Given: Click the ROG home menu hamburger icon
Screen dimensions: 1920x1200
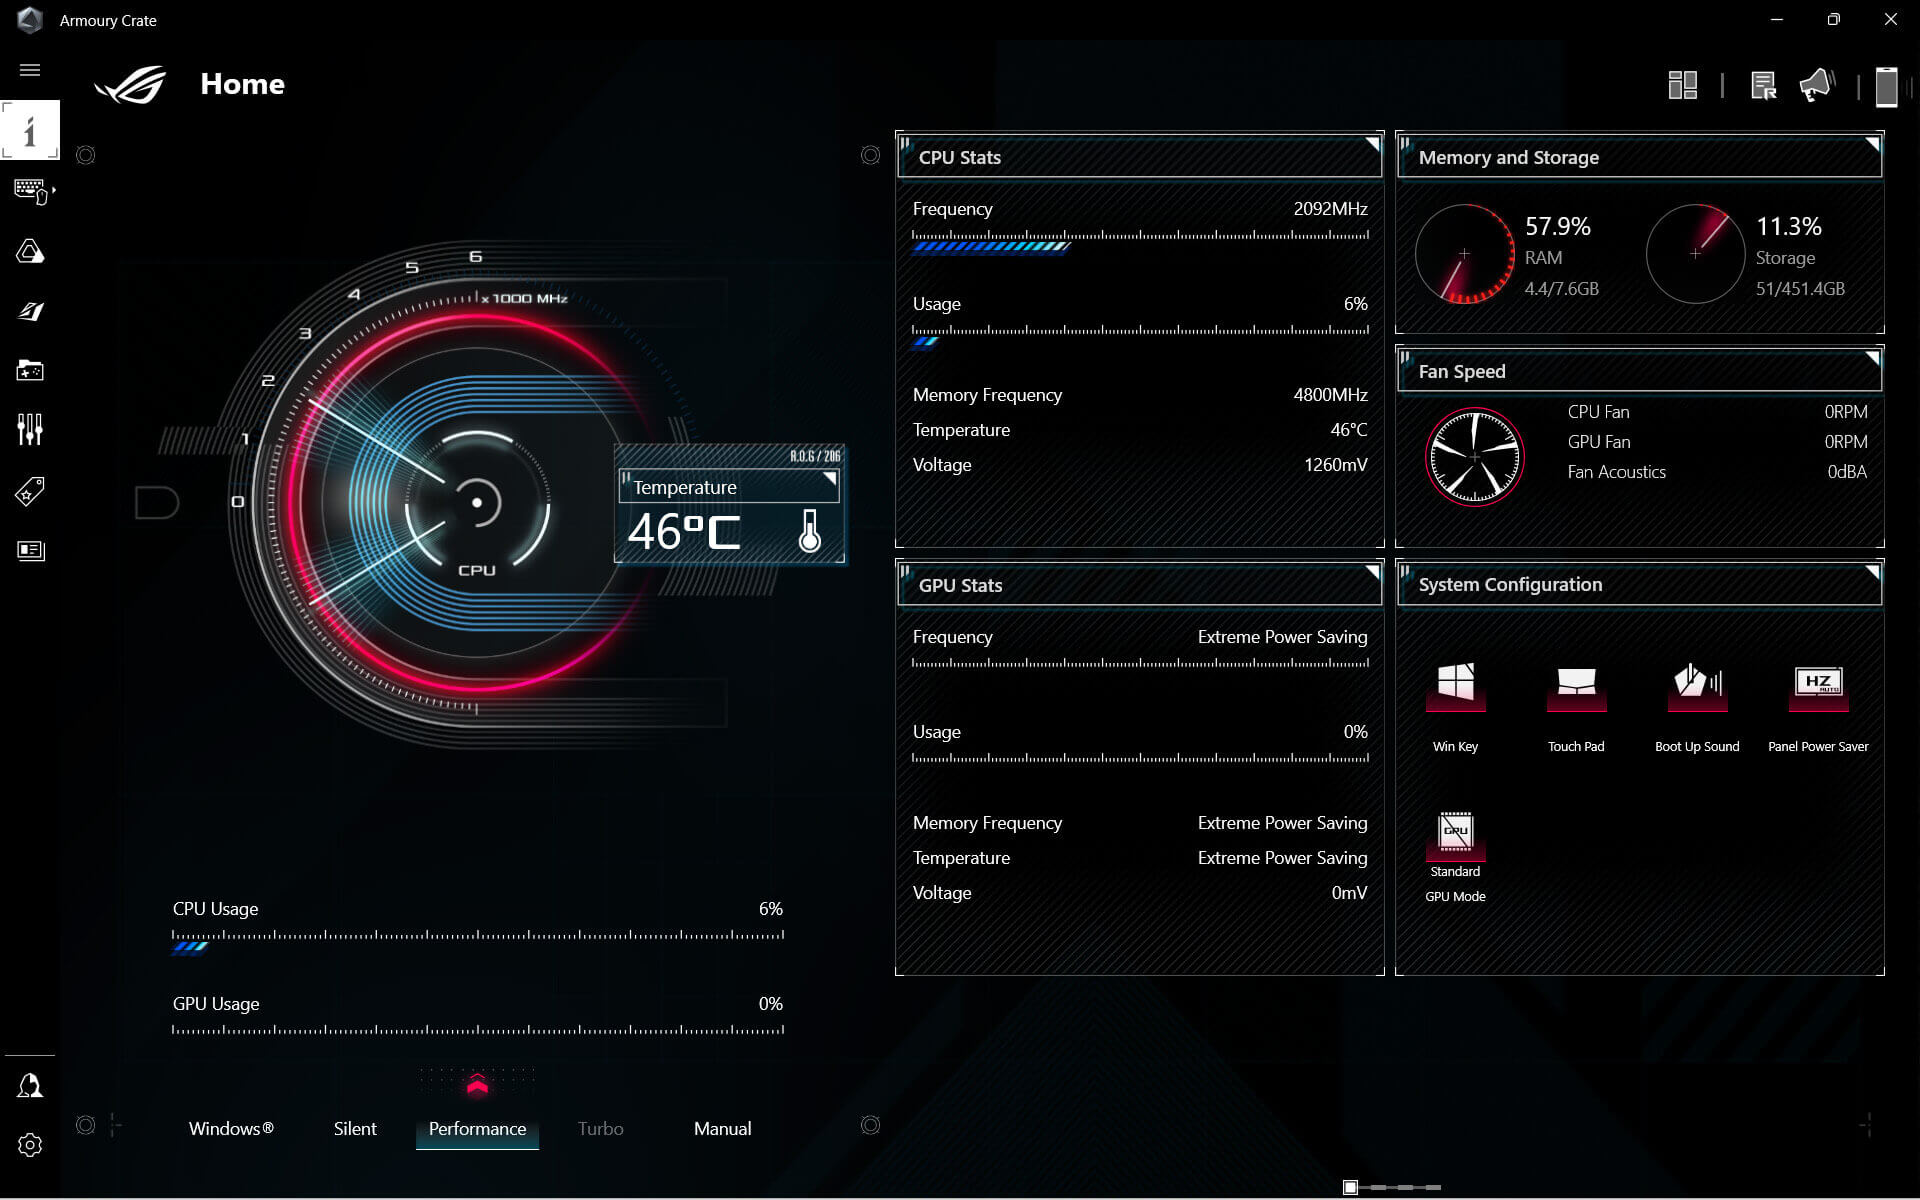Looking at the screenshot, I should [x=29, y=71].
